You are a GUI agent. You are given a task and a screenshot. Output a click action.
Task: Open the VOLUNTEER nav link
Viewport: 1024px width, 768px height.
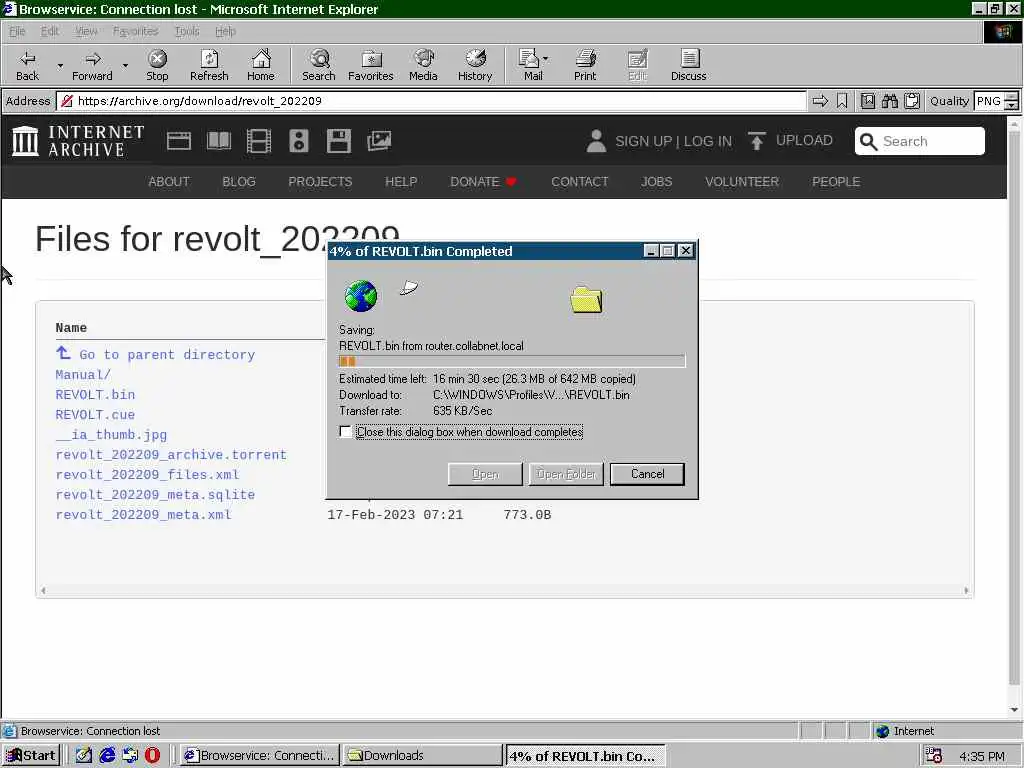pyautogui.click(x=742, y=182)
